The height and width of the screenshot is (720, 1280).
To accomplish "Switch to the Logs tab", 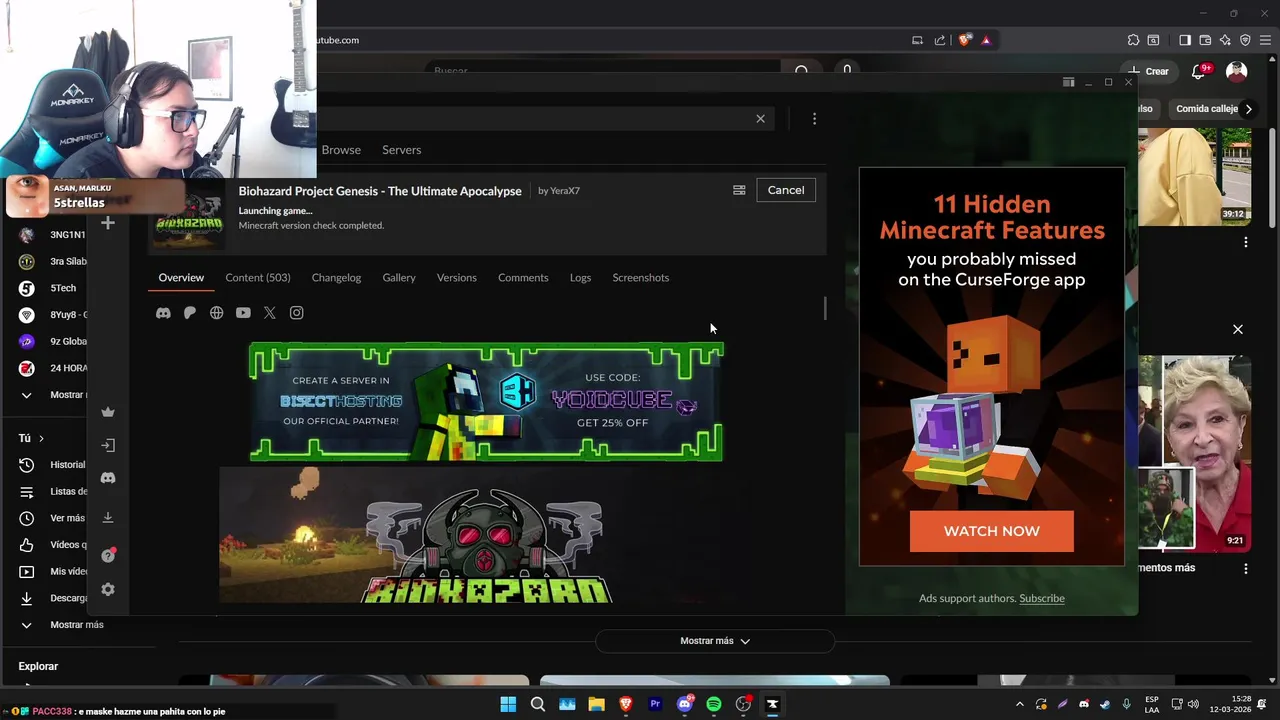I will click(x=580, y=278).
